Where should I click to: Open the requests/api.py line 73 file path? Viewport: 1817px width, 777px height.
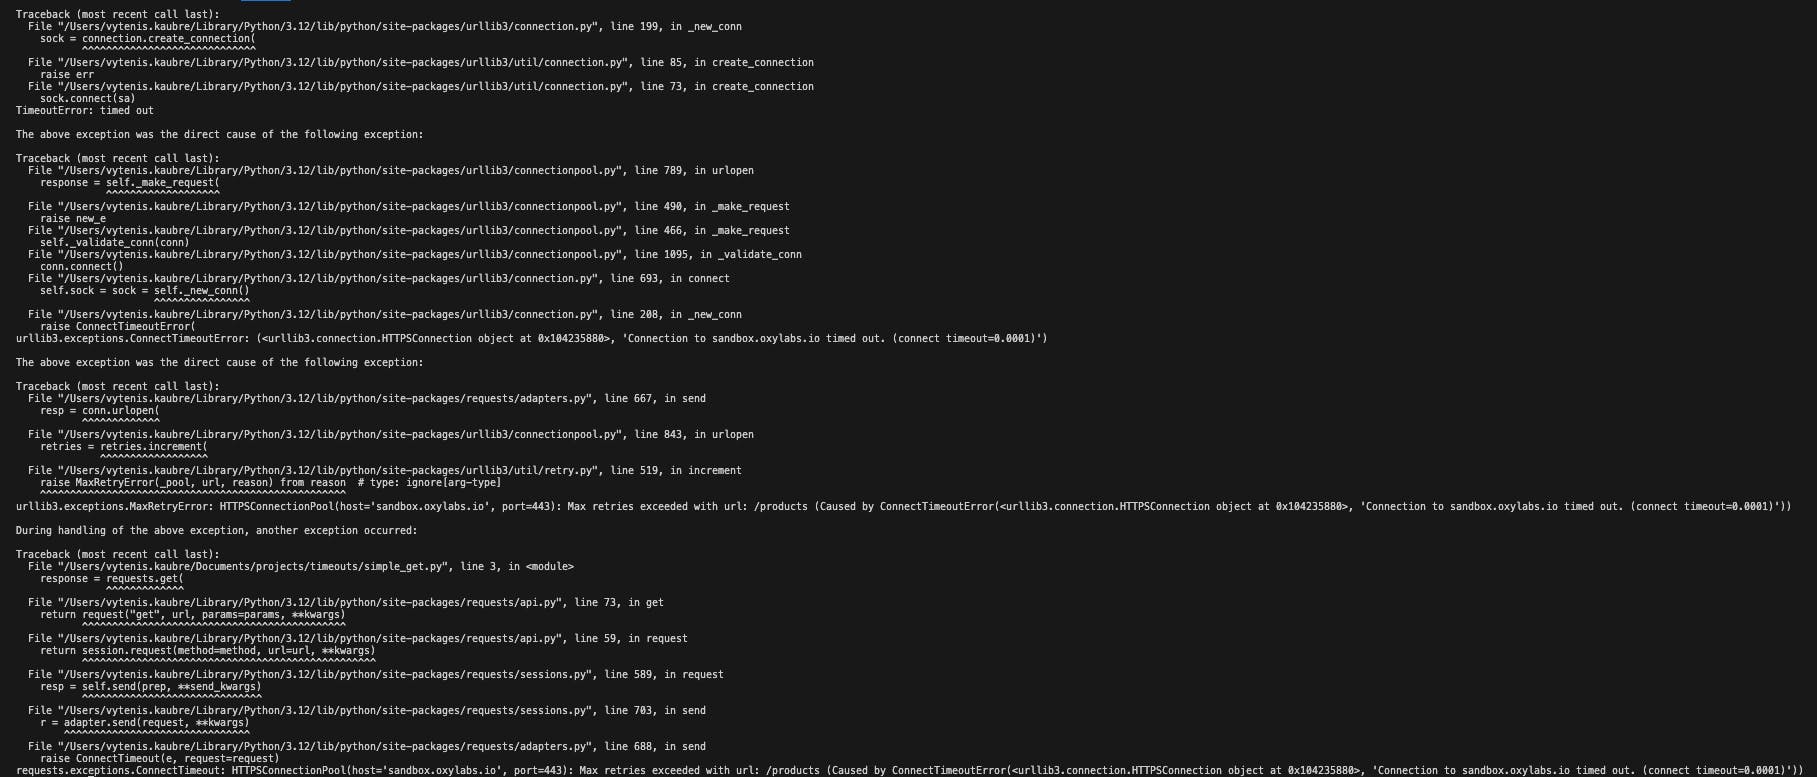point(311,603)
